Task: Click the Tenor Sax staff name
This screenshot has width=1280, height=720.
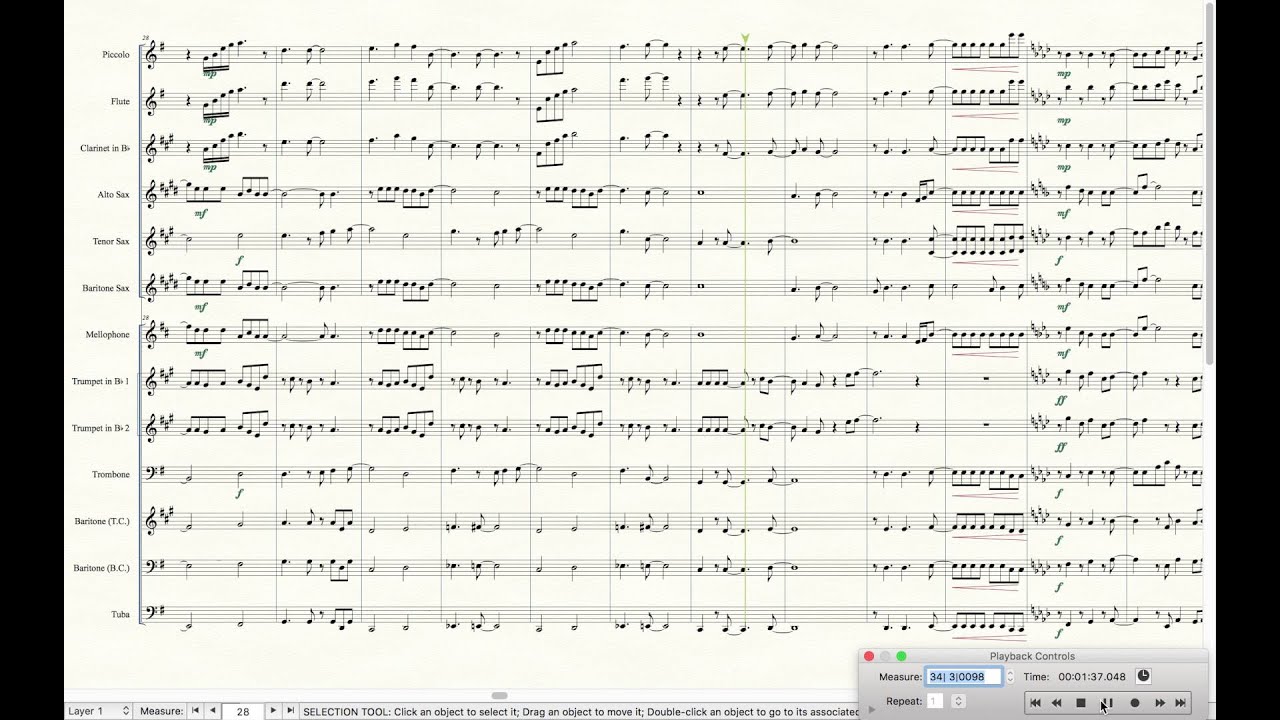Action: (110, 241)
